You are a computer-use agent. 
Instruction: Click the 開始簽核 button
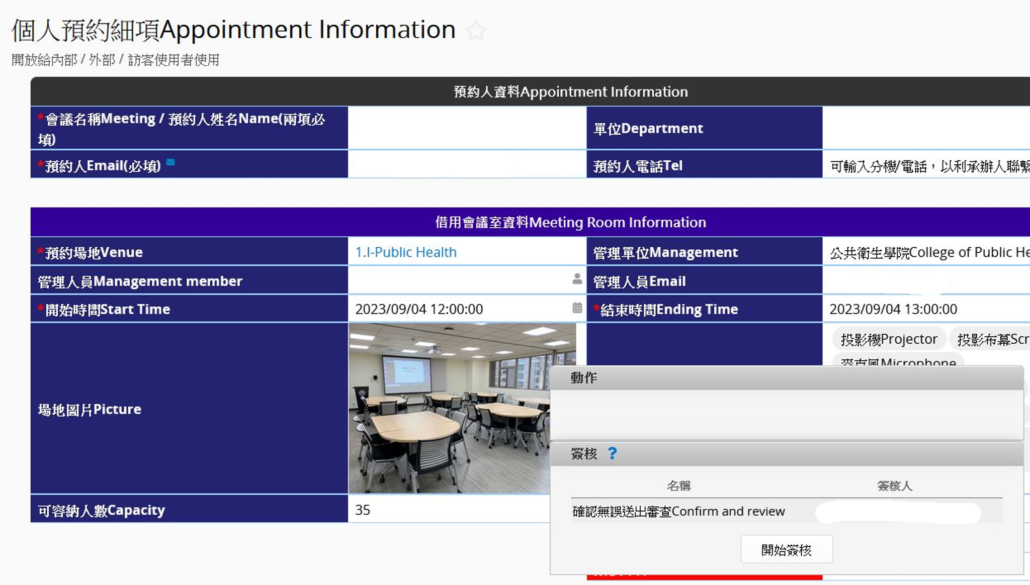coord(786,550)
